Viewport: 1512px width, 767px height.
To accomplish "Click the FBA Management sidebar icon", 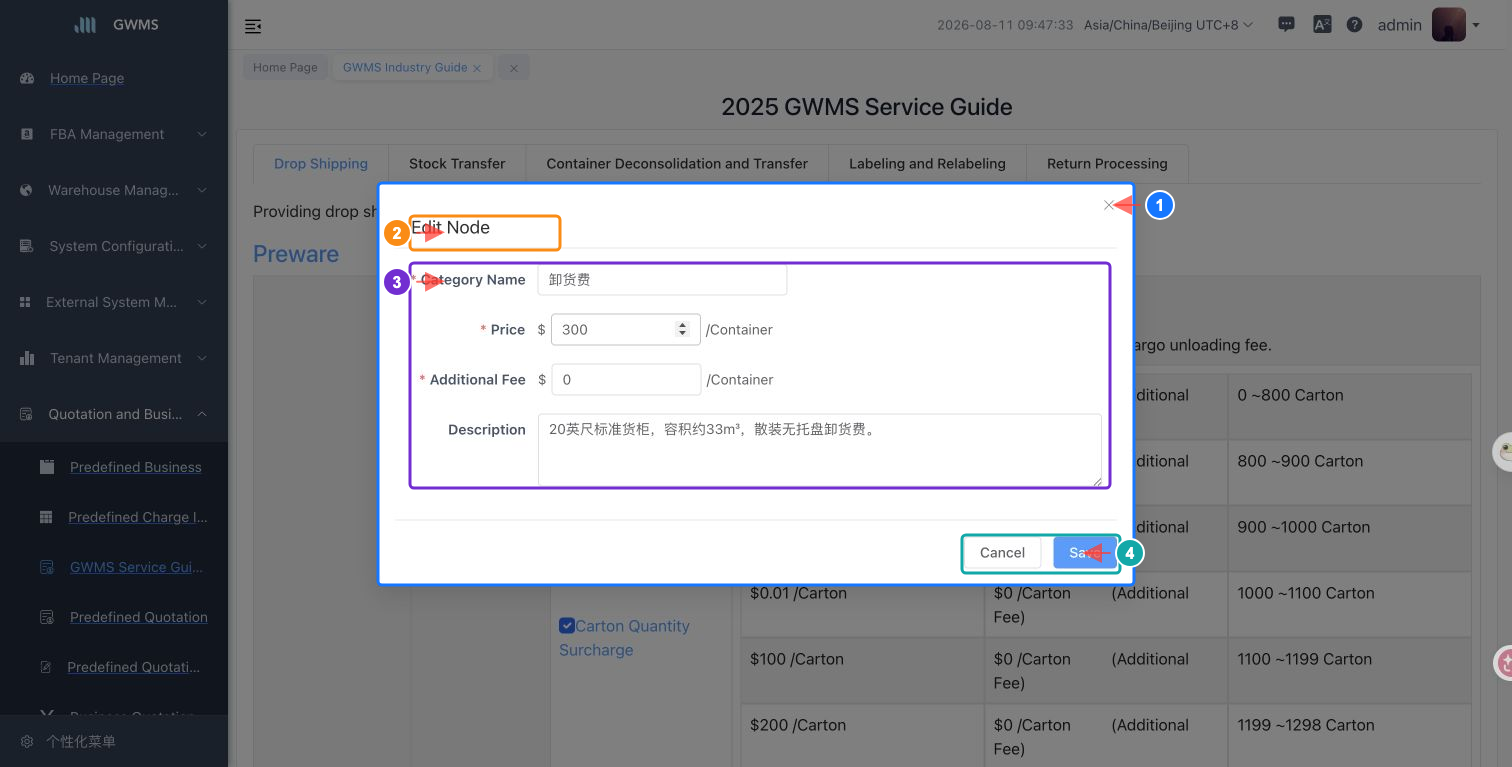I will coord(27,134).
